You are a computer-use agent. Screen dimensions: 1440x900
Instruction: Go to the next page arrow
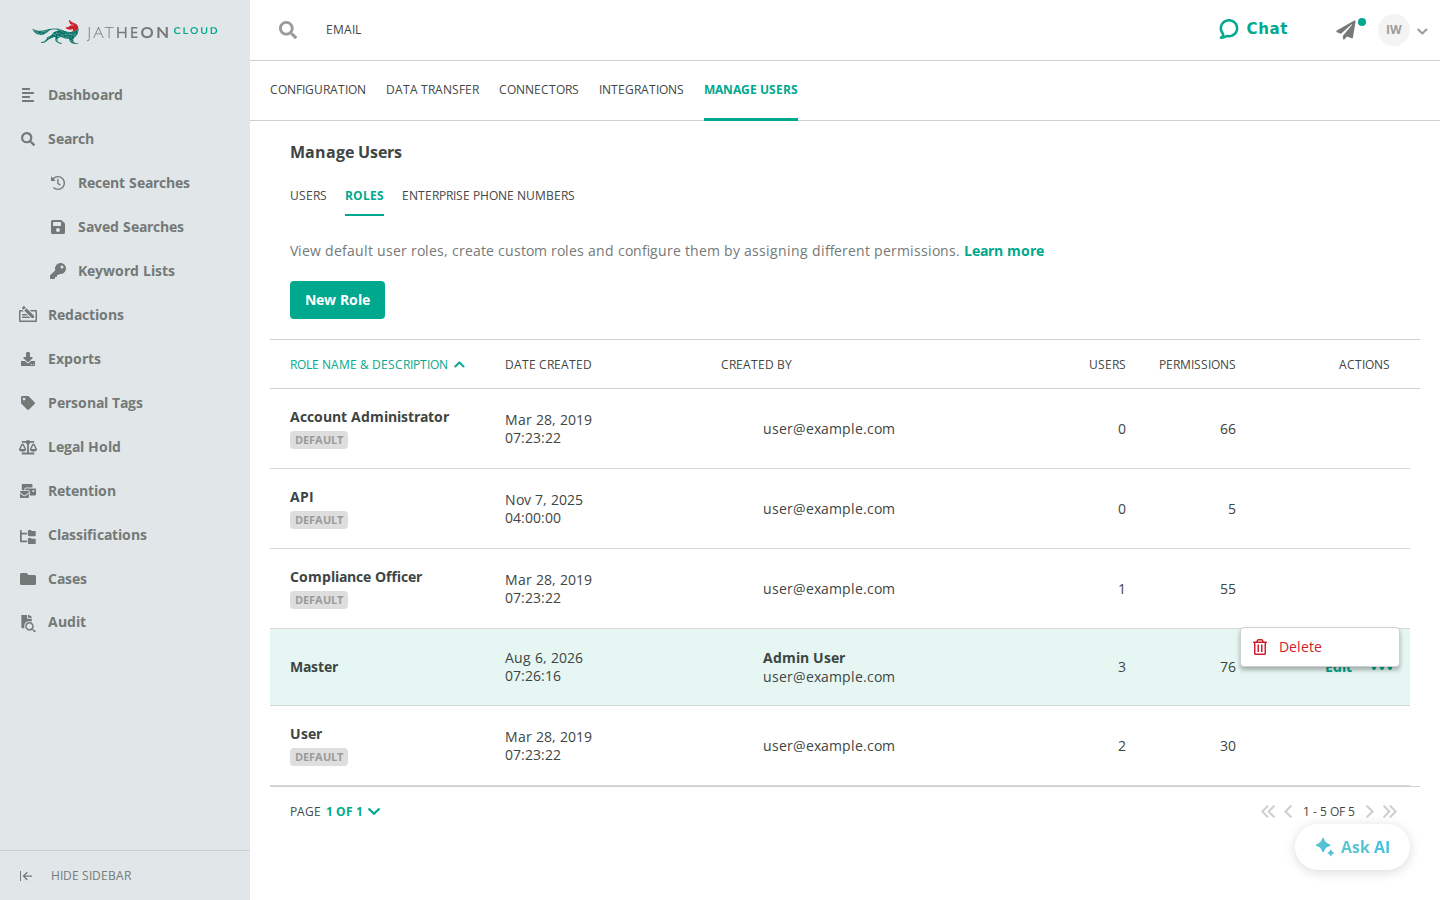(1370, 812)
